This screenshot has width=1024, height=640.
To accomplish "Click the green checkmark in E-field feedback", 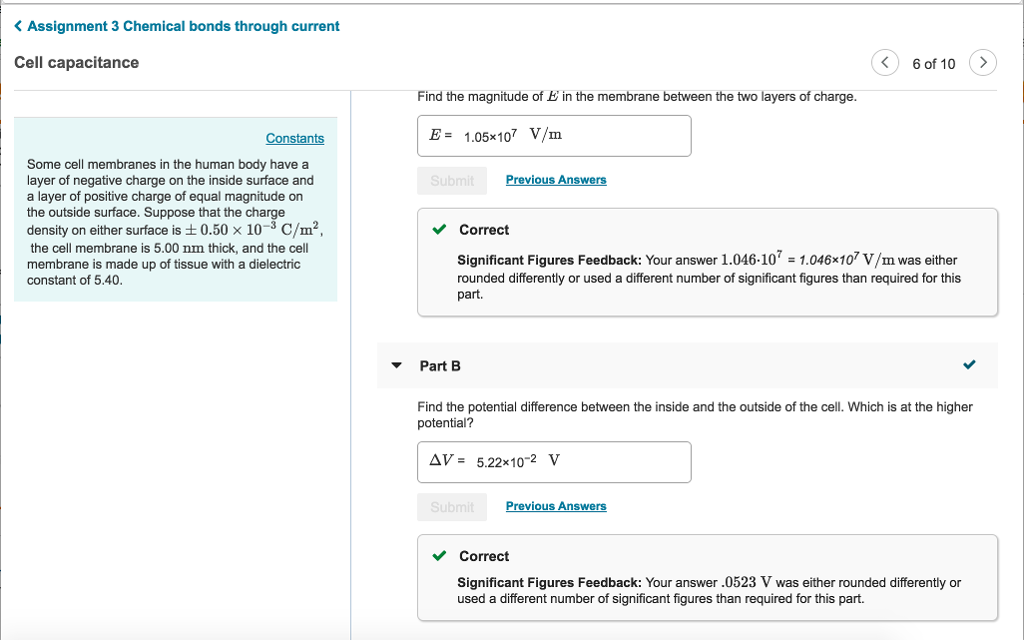I will click(x=440, y=230).
